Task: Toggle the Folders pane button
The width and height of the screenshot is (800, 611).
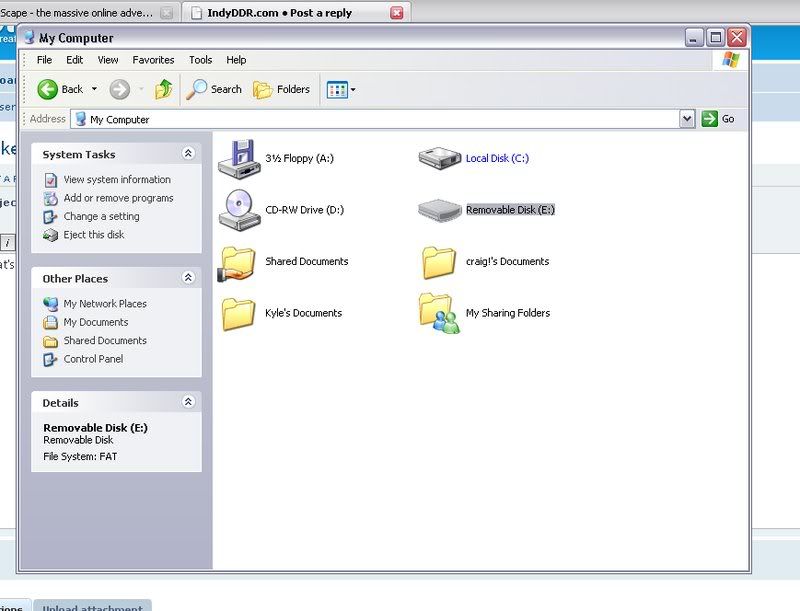Action: point(282,89)
